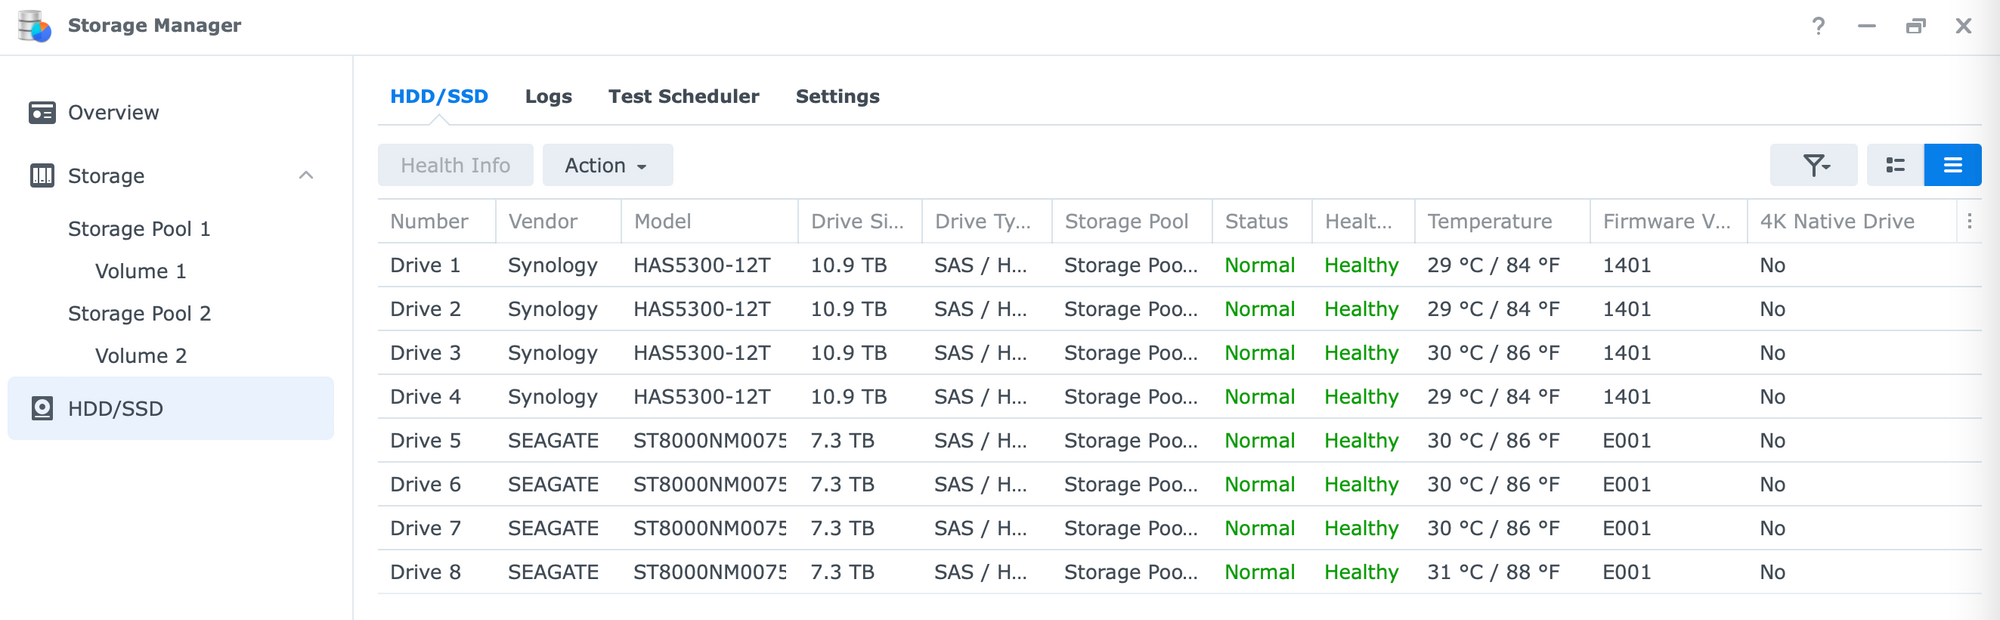Open the column options three-dot menu

tap(1969, 221)
